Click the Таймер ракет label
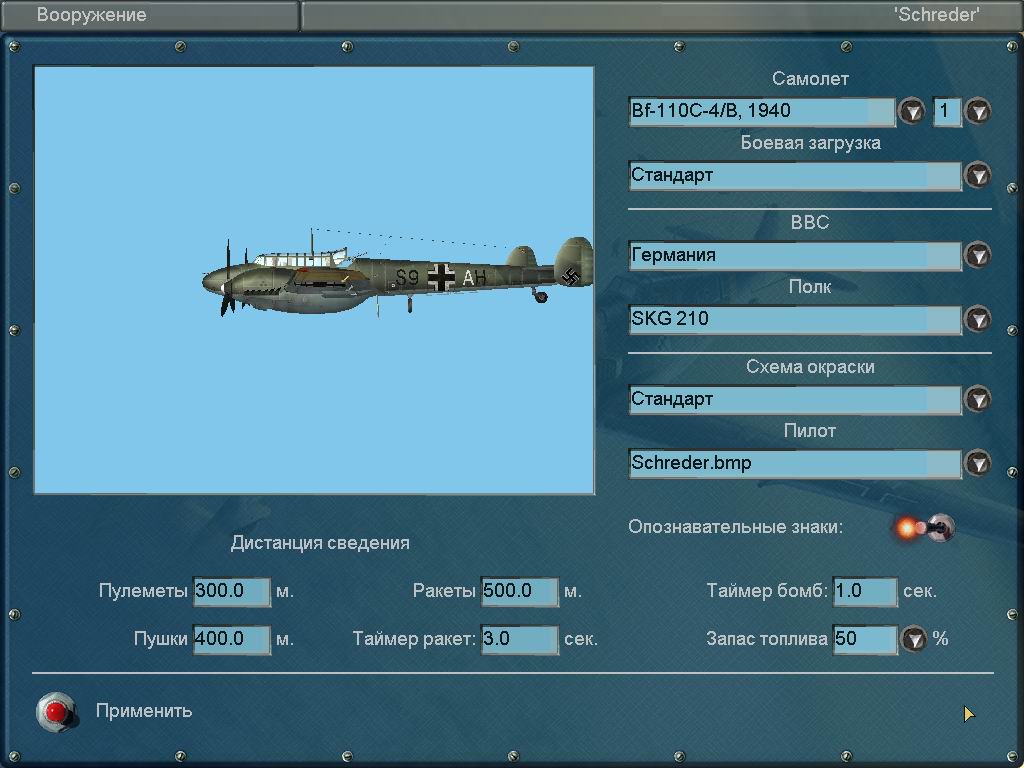Viewport: 1024px width, 768px height. pos(414,639)
